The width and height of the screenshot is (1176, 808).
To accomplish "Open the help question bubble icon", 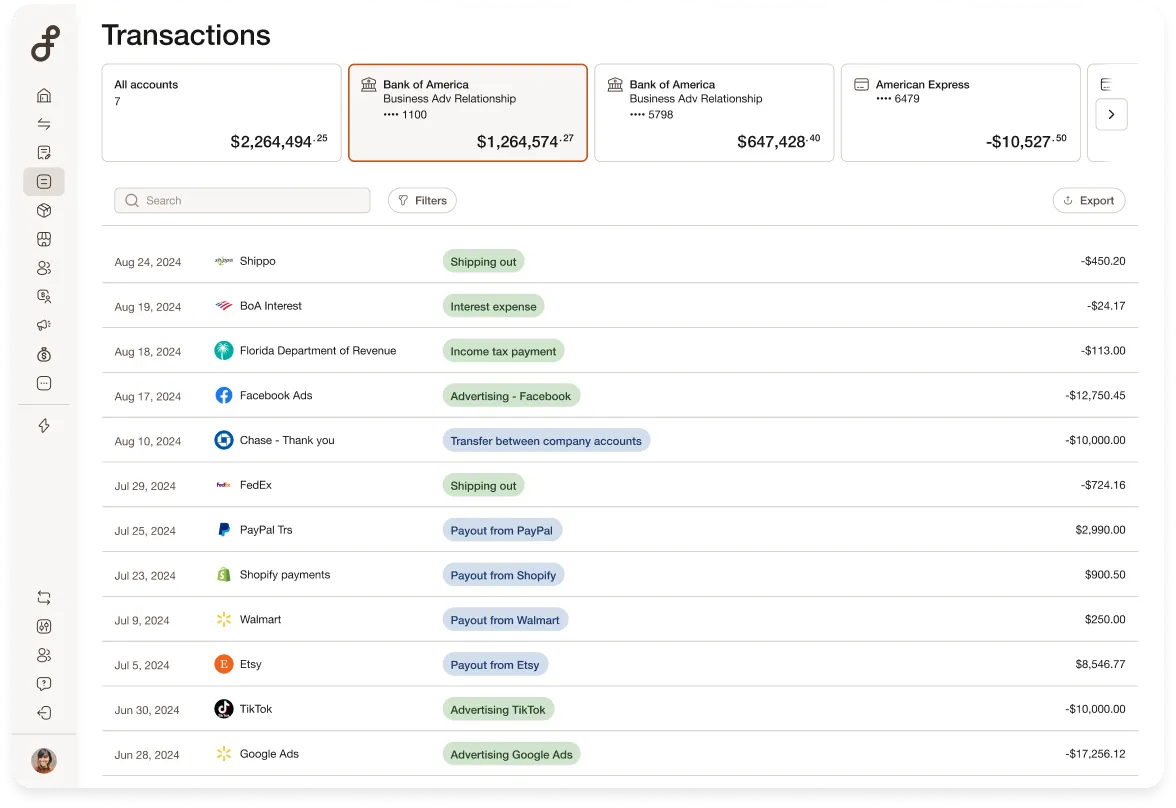I will point(44,683).
